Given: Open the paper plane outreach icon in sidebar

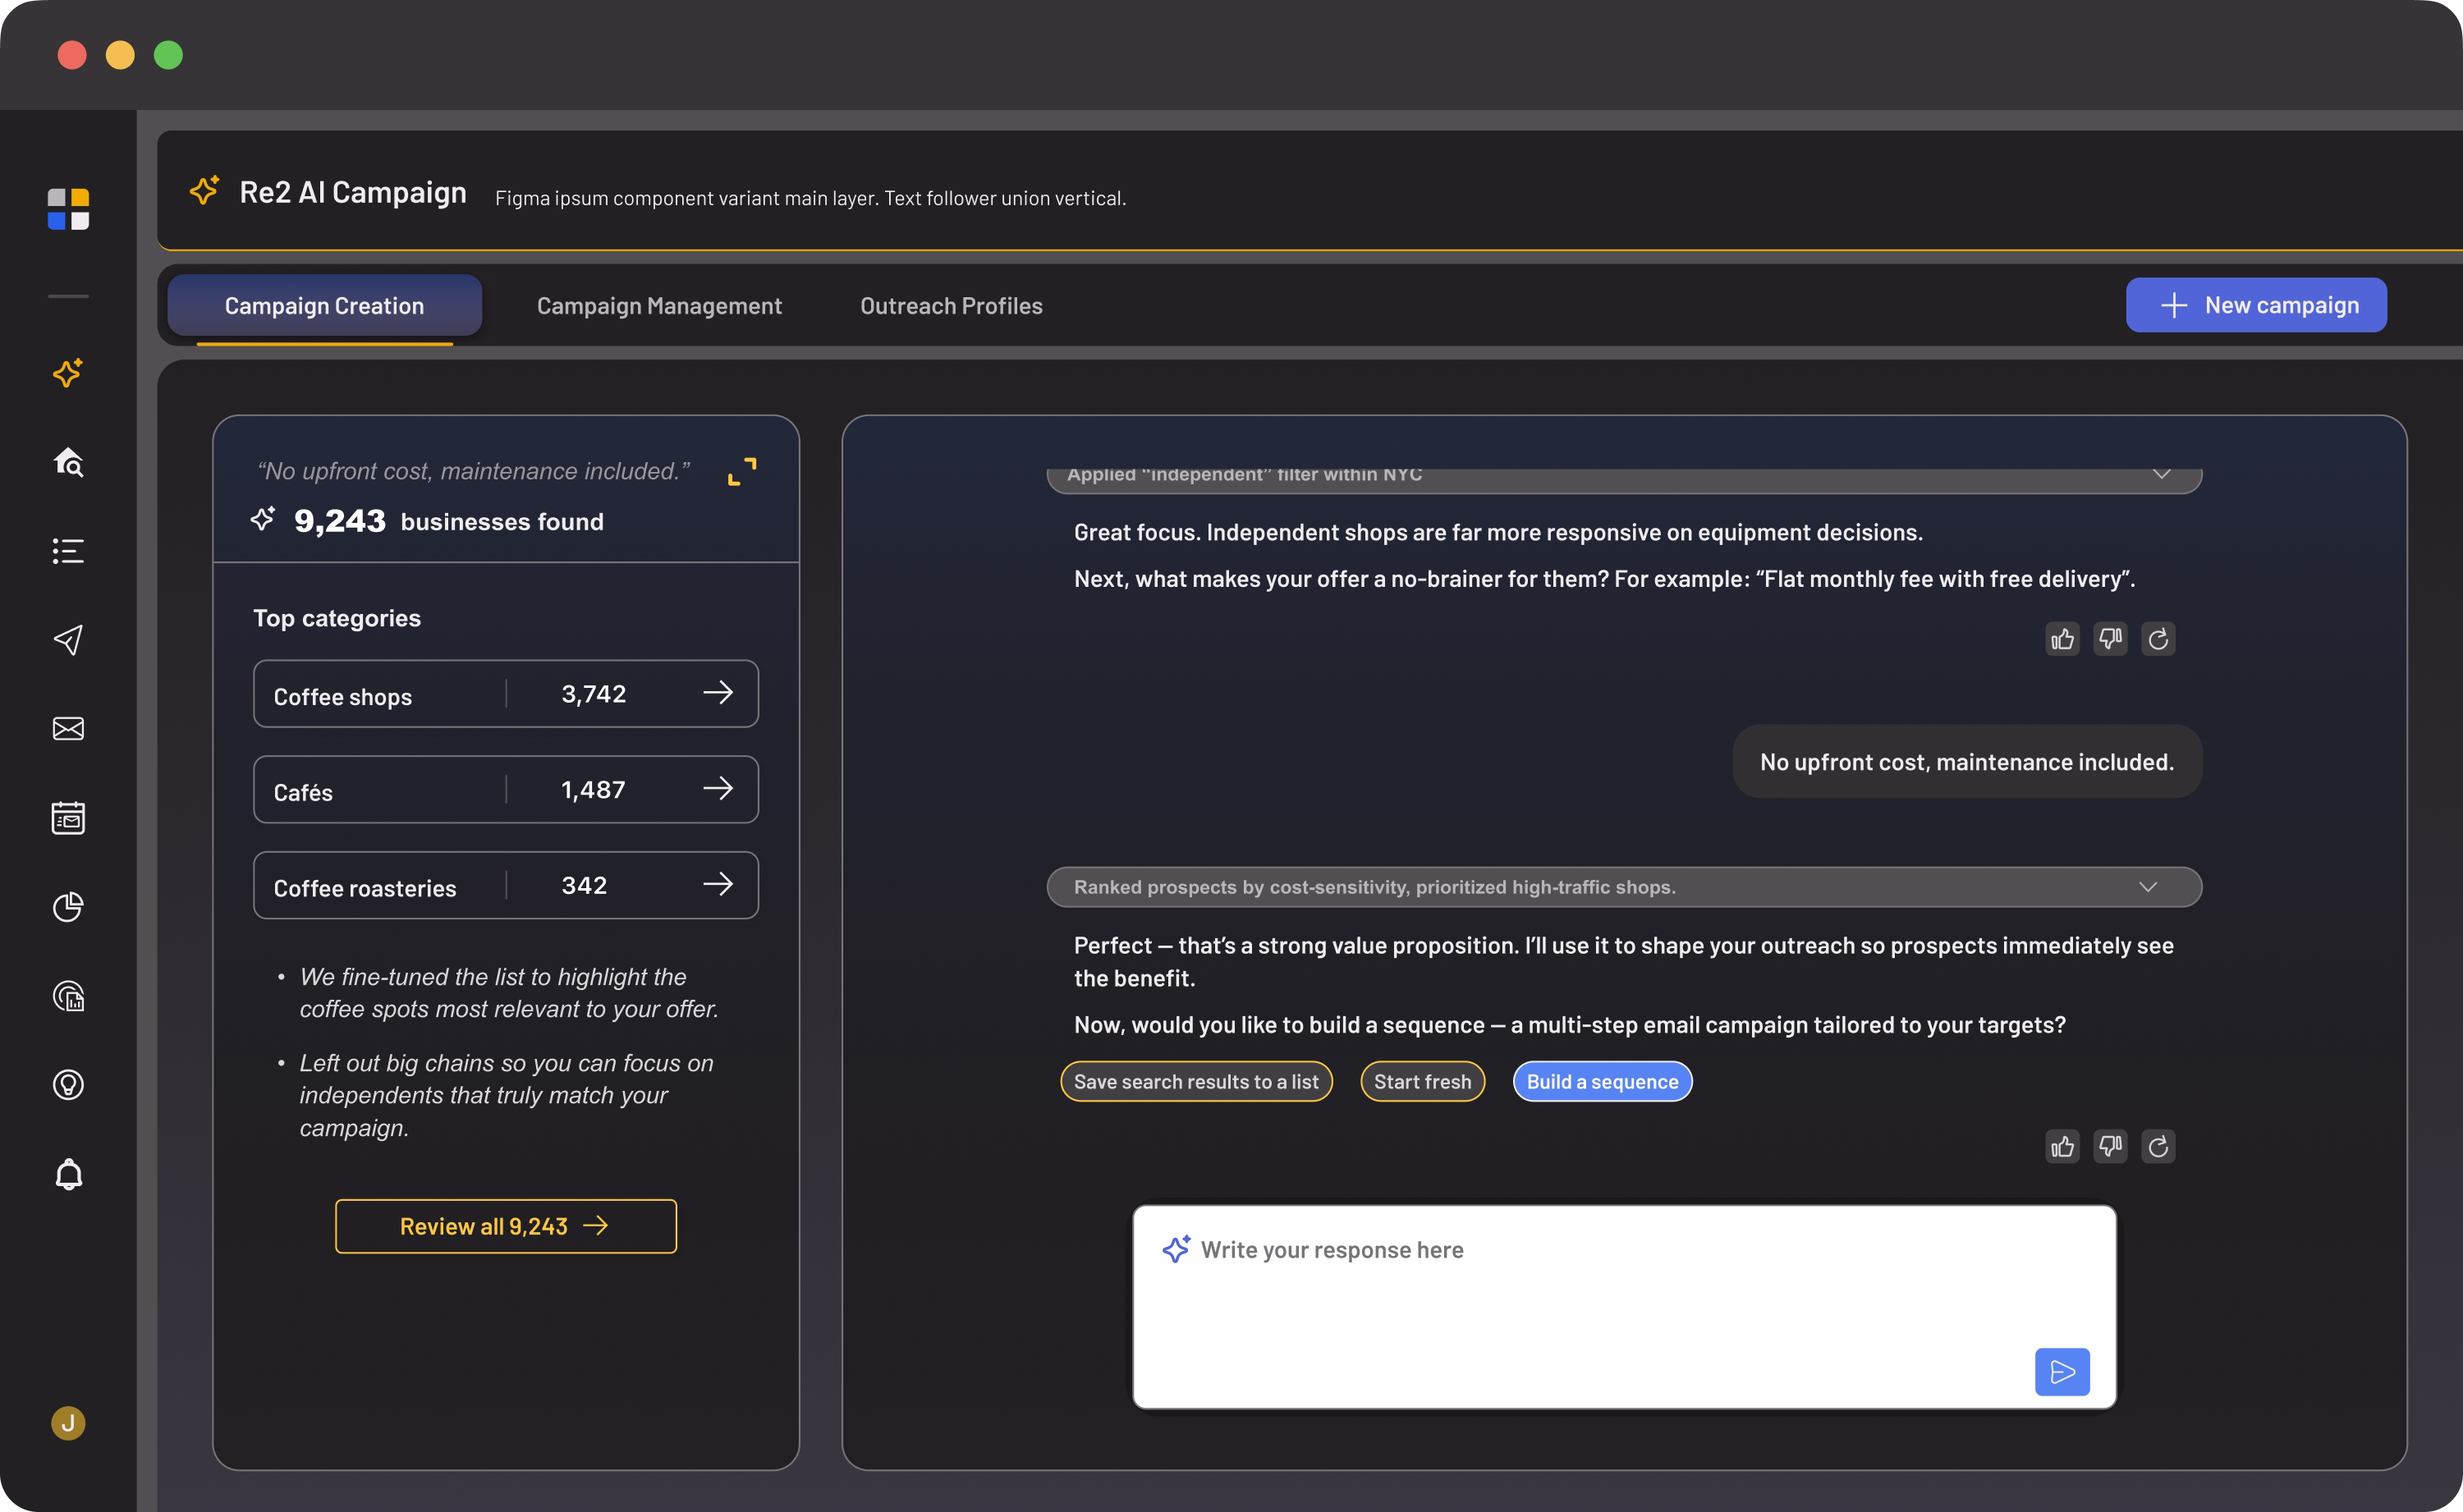Looking at the screenshot, I should (x=68, y=640).
